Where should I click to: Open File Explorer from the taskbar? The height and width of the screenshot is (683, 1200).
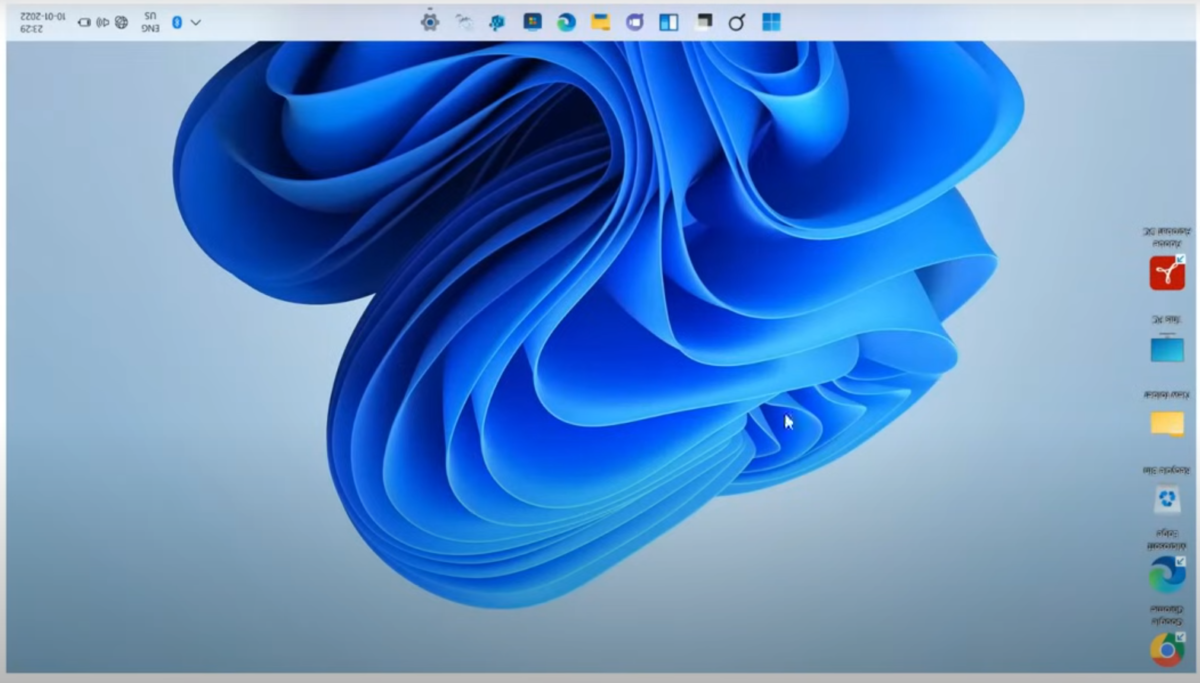point(600,22)
